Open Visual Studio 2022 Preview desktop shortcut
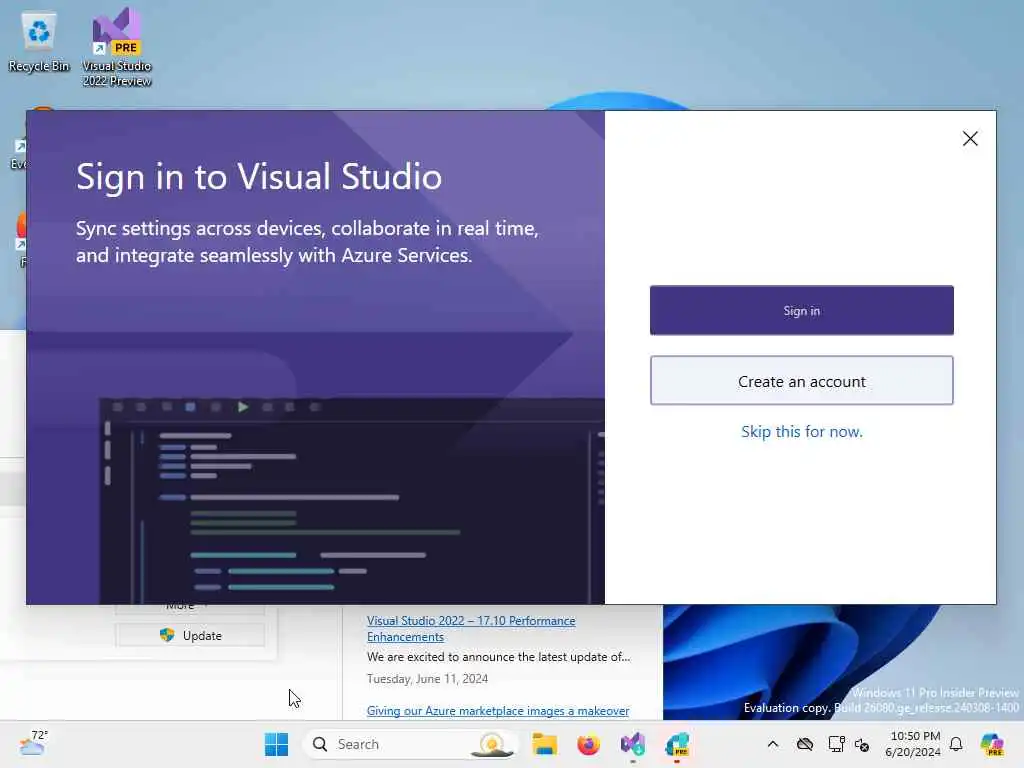 (117, 47)
